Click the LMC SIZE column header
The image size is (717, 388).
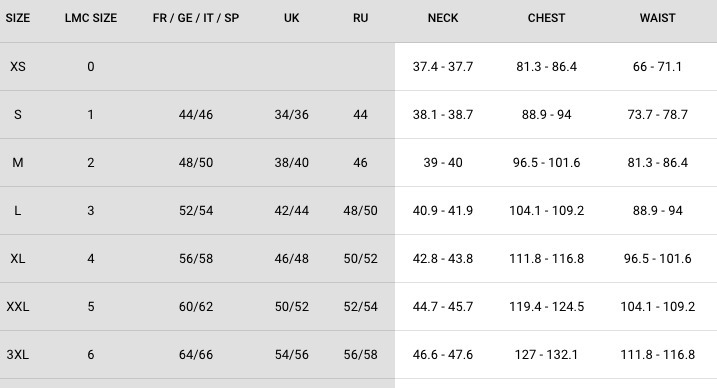pos(91,18)
